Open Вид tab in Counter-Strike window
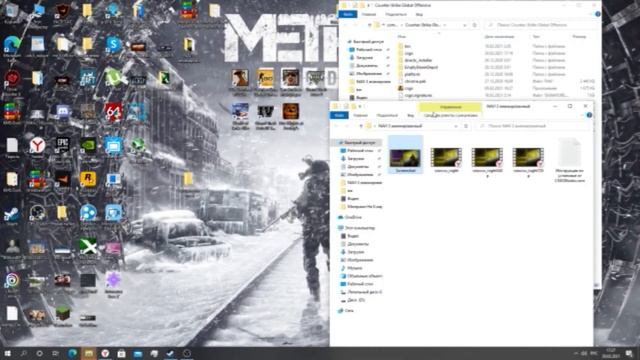Viewport: 640px width, 360px height. [419, 15]
